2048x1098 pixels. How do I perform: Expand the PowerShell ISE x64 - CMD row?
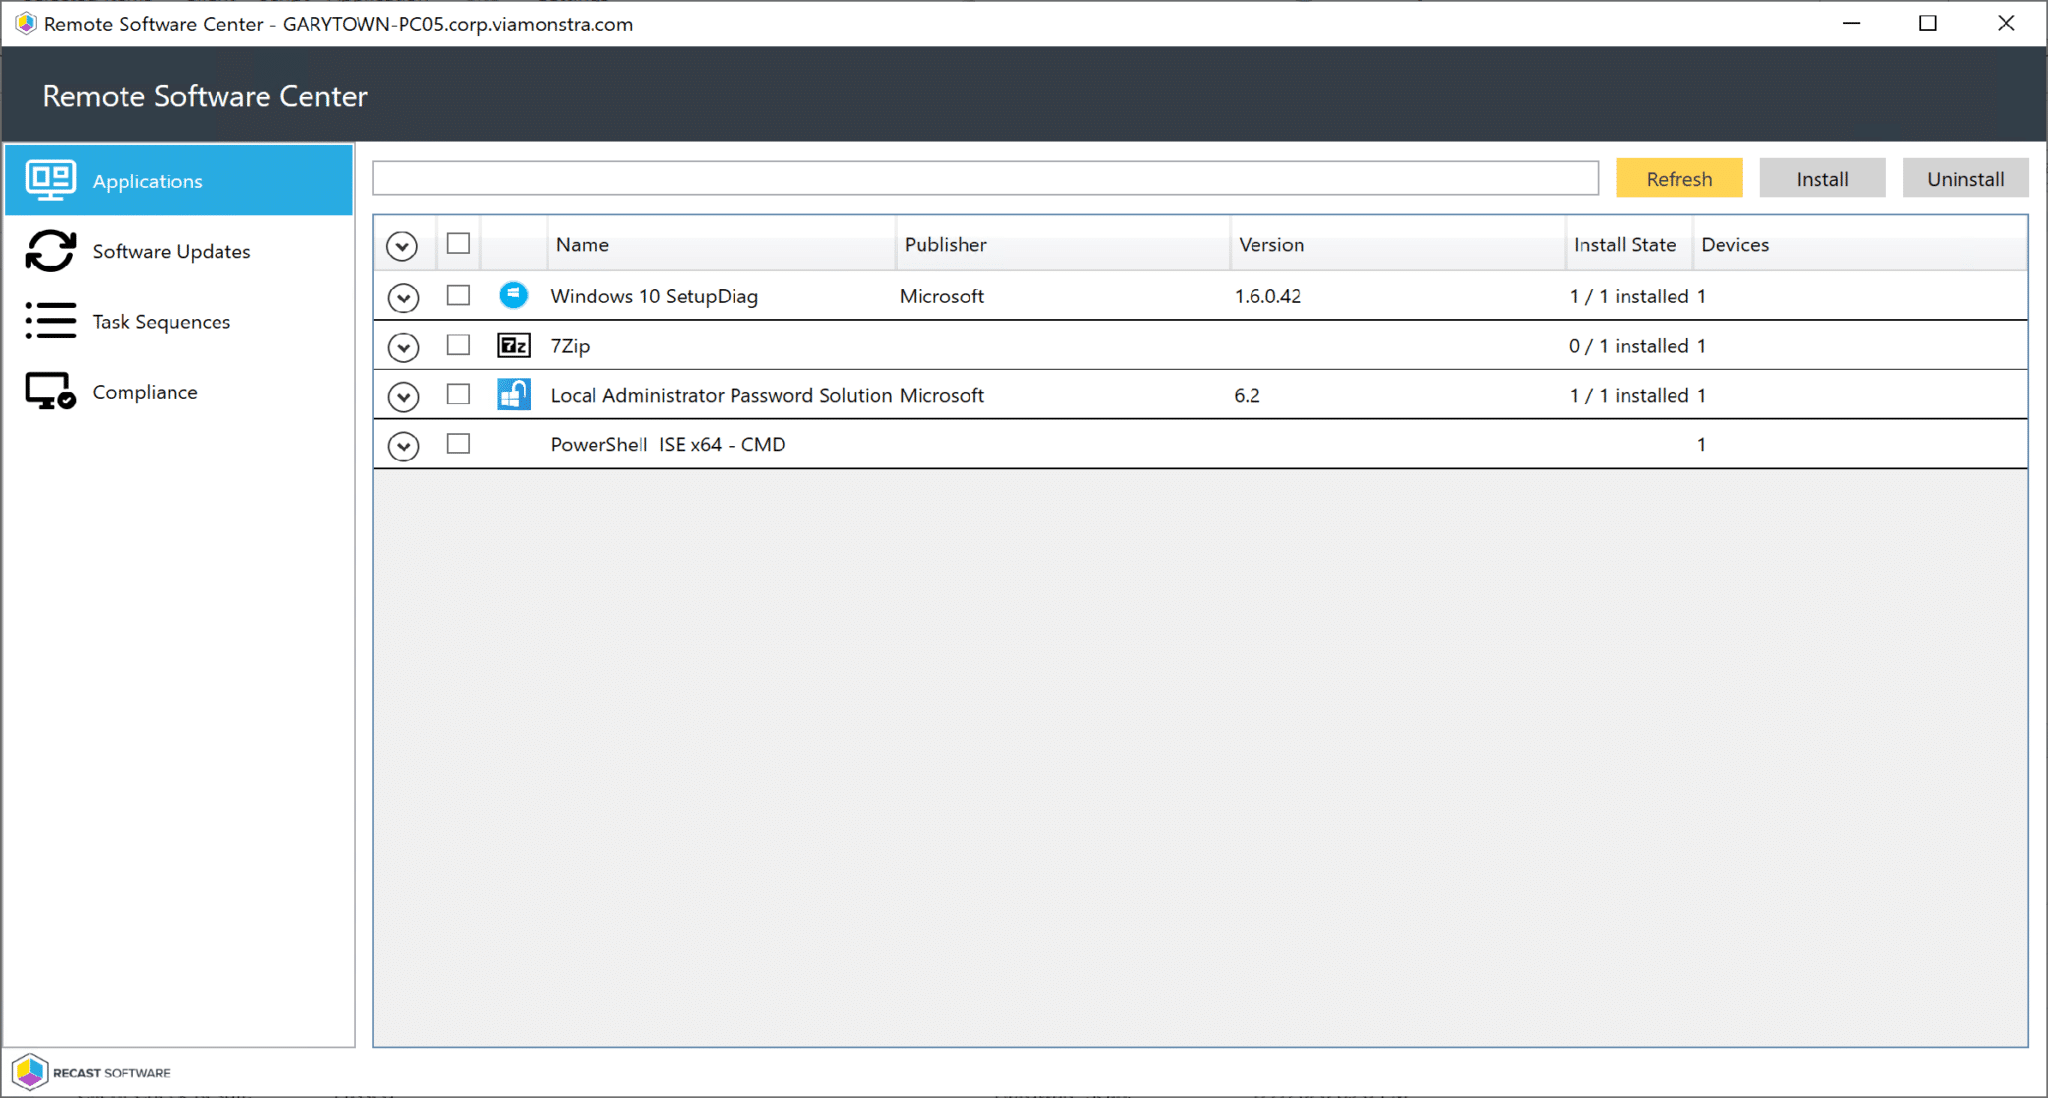point(403,446)
